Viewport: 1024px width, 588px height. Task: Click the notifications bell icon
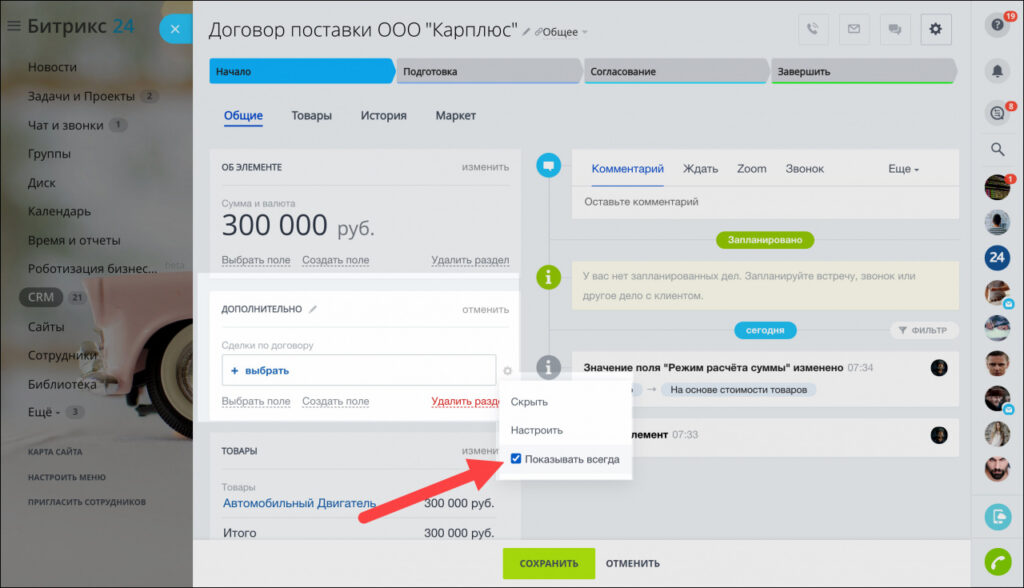coord(997,70)
